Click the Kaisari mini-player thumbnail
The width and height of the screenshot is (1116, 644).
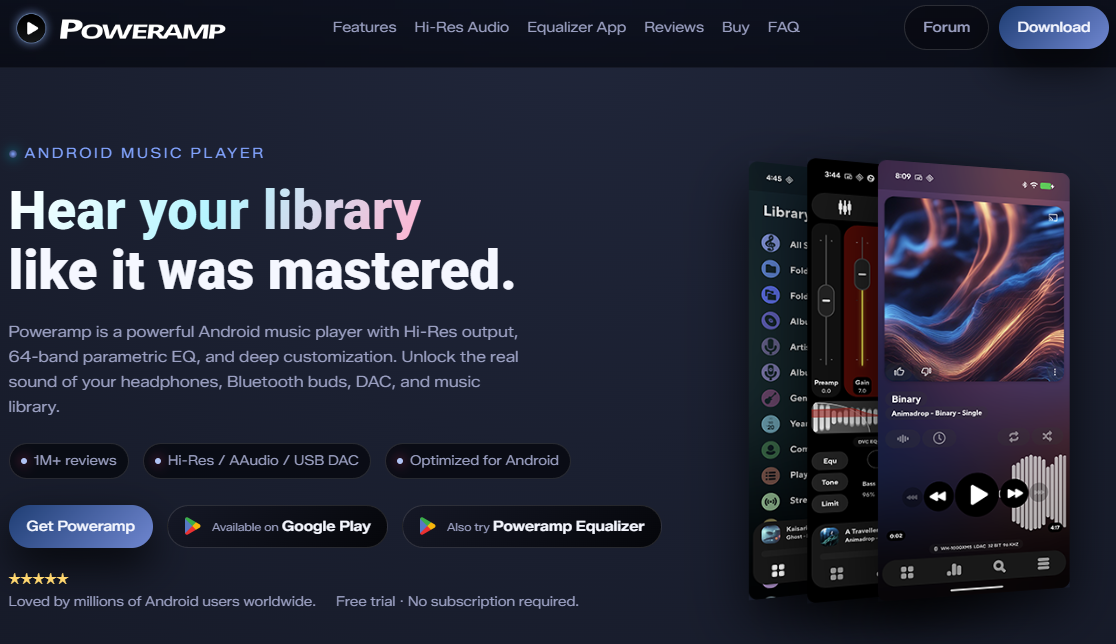pyautogui.click(x=771, y=533)
